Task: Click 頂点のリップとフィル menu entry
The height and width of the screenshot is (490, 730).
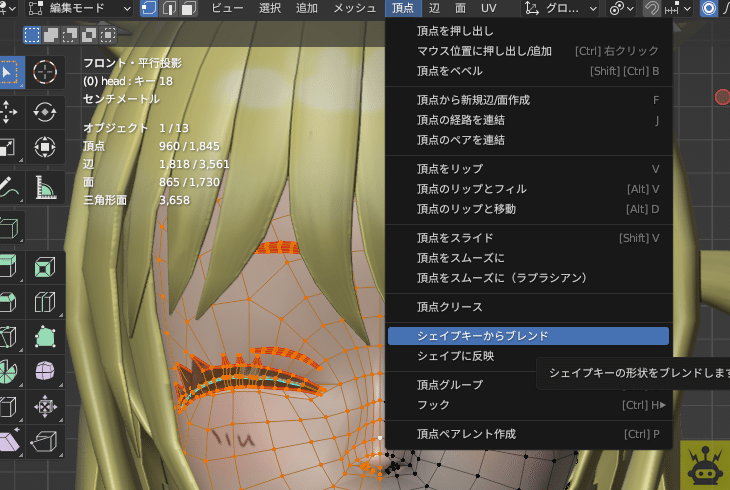Action: click(x=528, y=189)
